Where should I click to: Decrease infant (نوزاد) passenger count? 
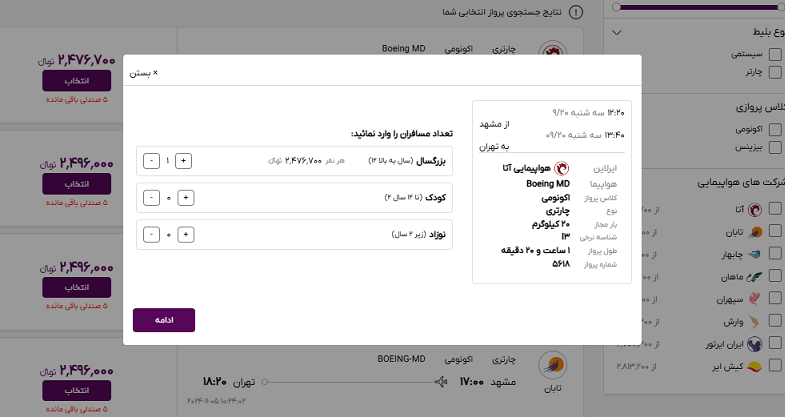point(151,234)
